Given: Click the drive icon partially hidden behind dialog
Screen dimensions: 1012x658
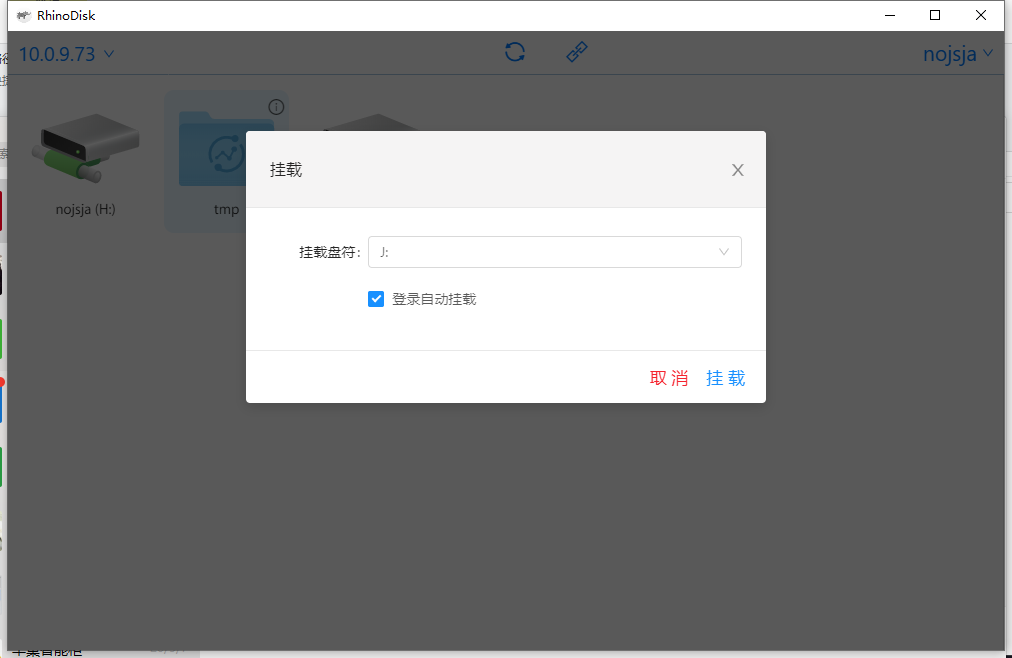Looking at the screenshot, I should [x=372, y=120].
